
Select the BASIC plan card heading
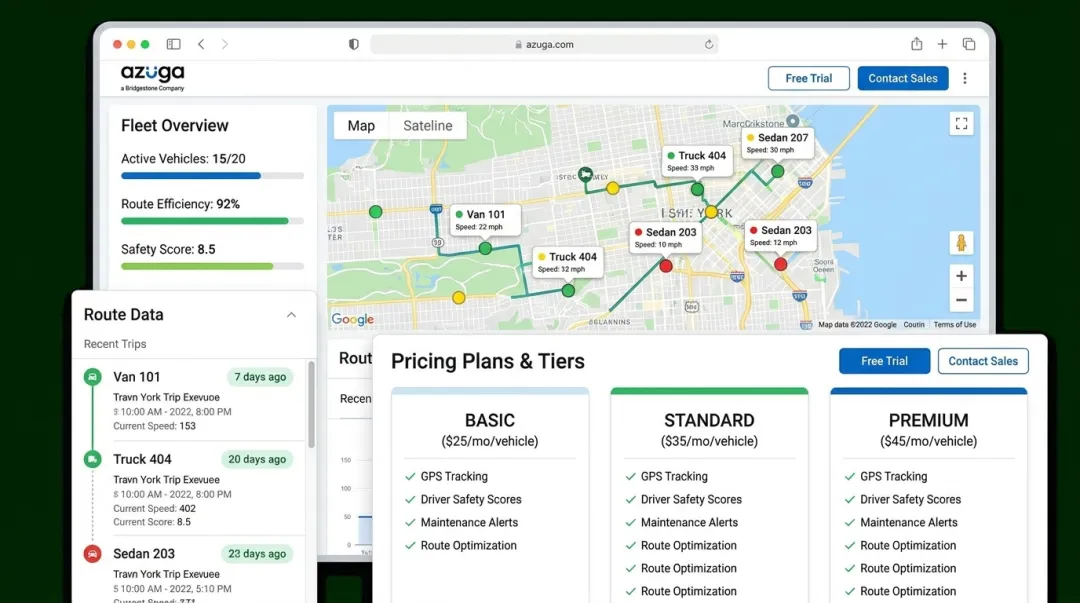pos(490,420)
